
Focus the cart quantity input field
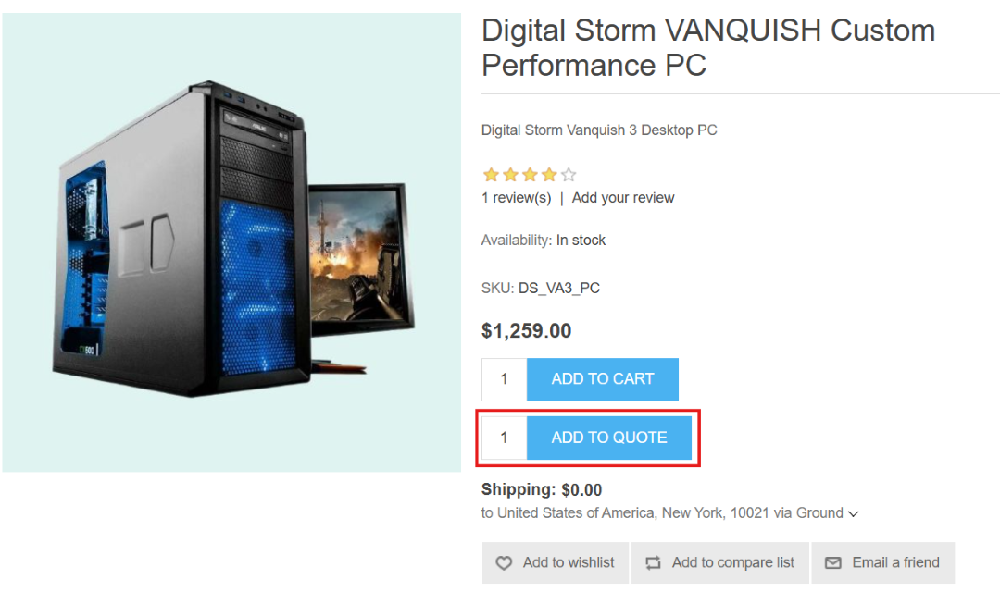[504, 380]
